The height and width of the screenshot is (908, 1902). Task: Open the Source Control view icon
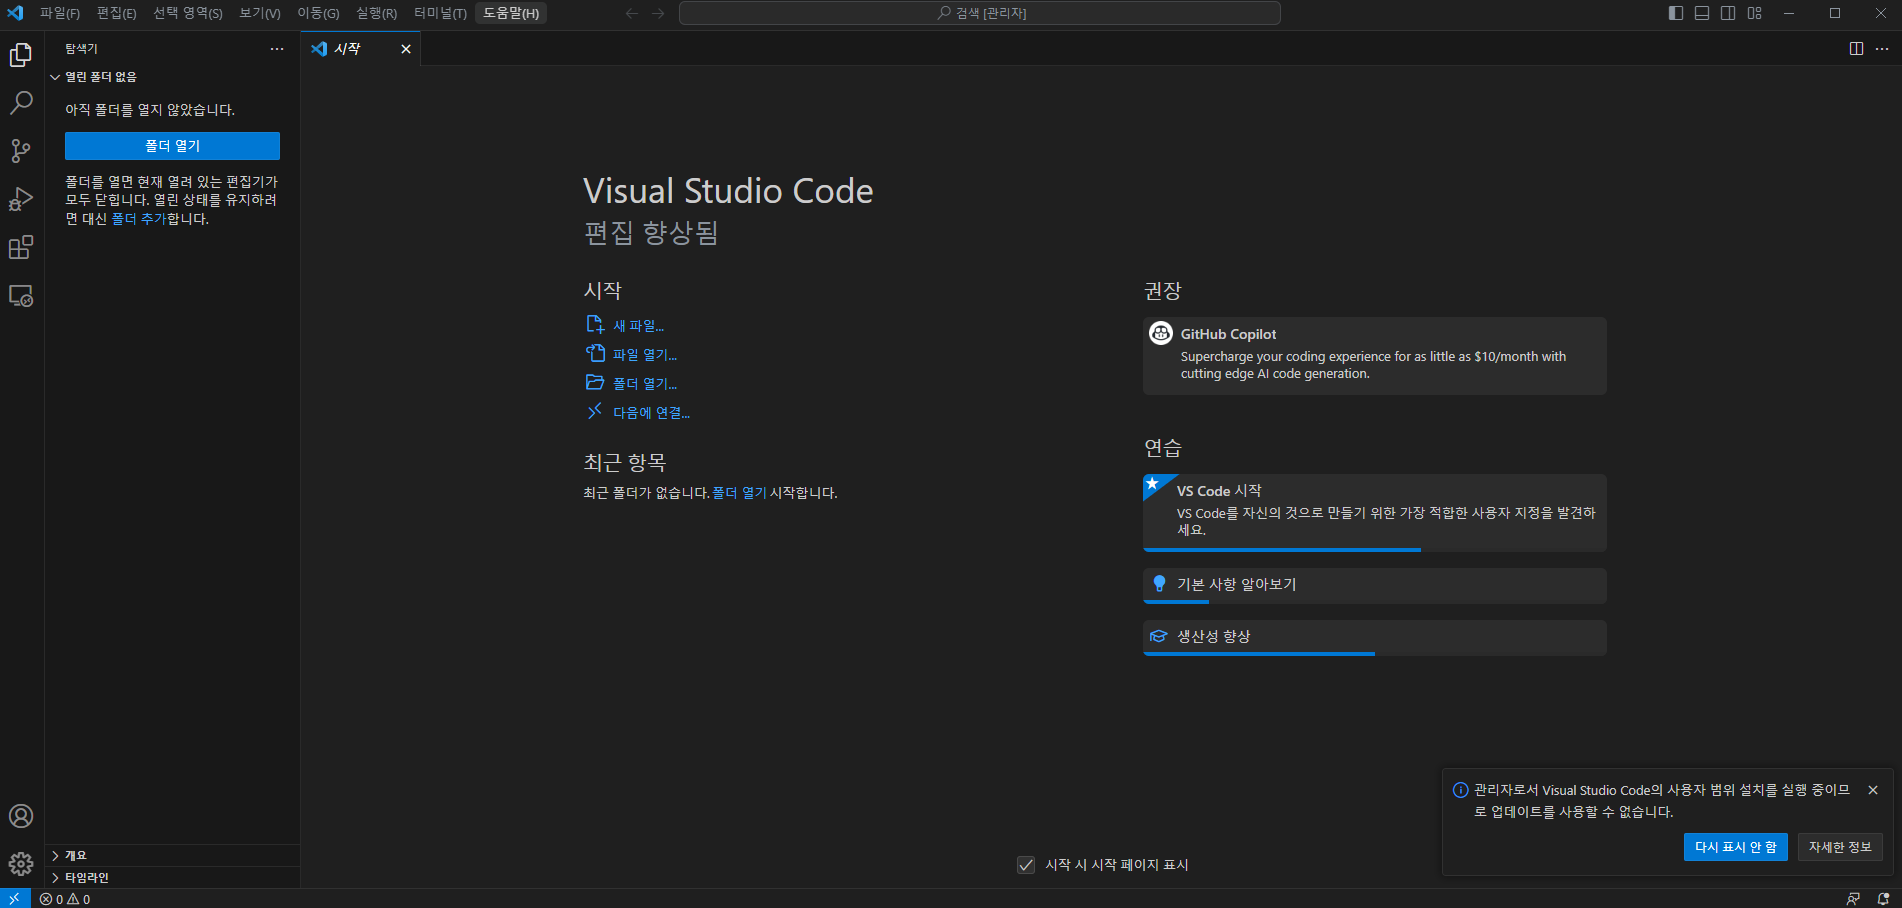(21, 151)
